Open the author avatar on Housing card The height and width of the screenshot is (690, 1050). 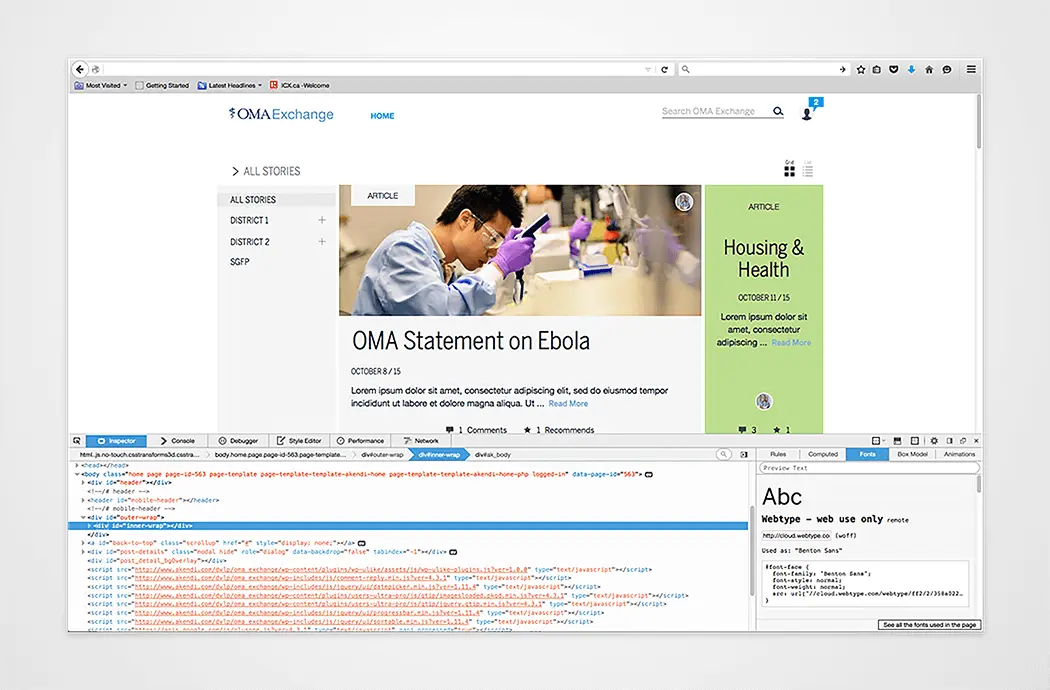click(x=764, y=401)
